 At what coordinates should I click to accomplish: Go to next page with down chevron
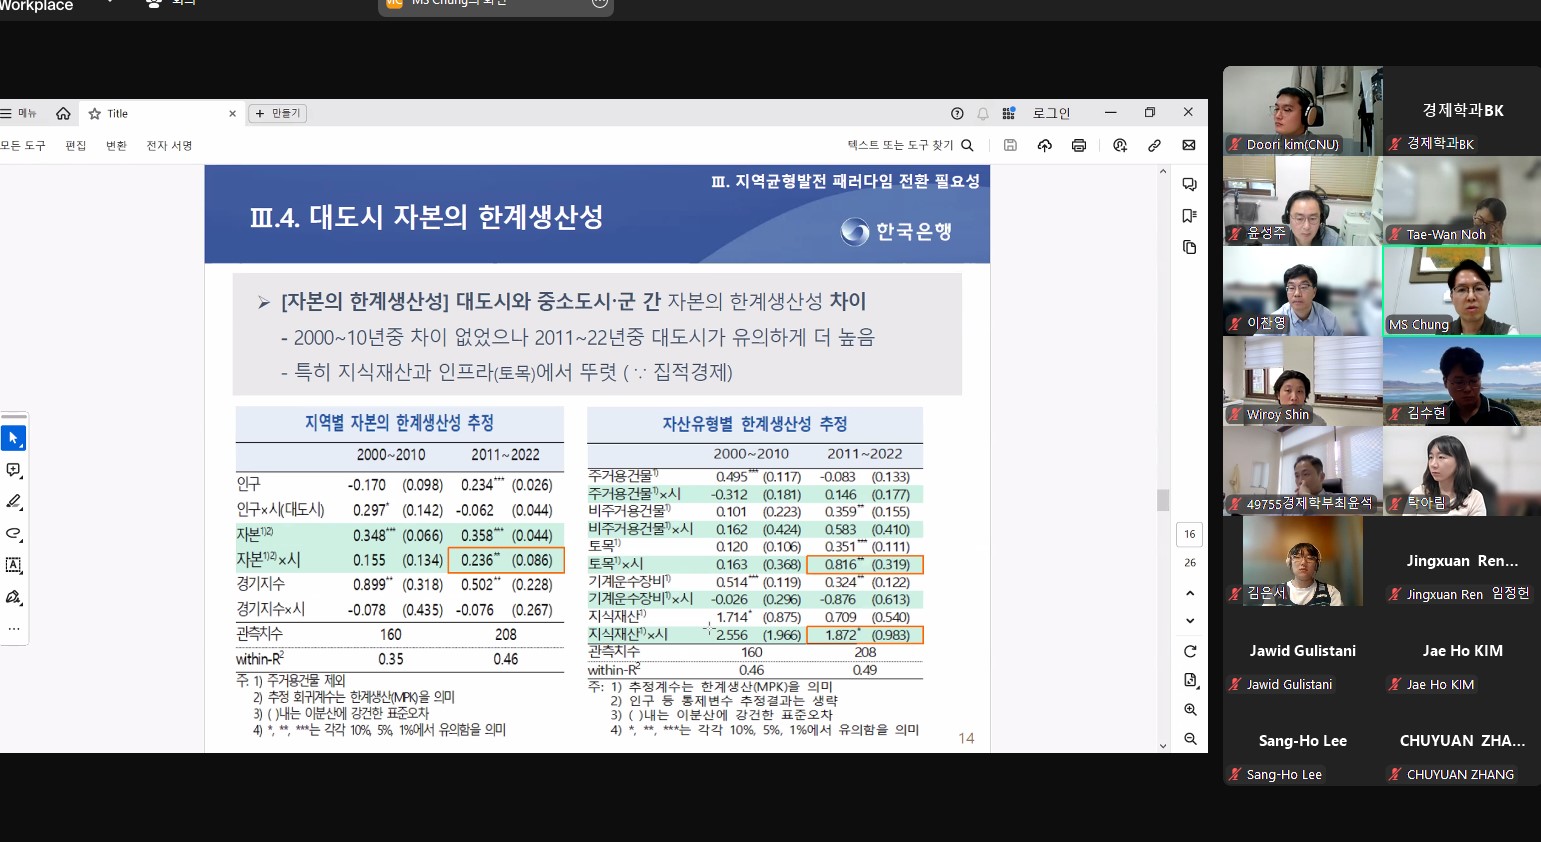(x=1190, y=620)
